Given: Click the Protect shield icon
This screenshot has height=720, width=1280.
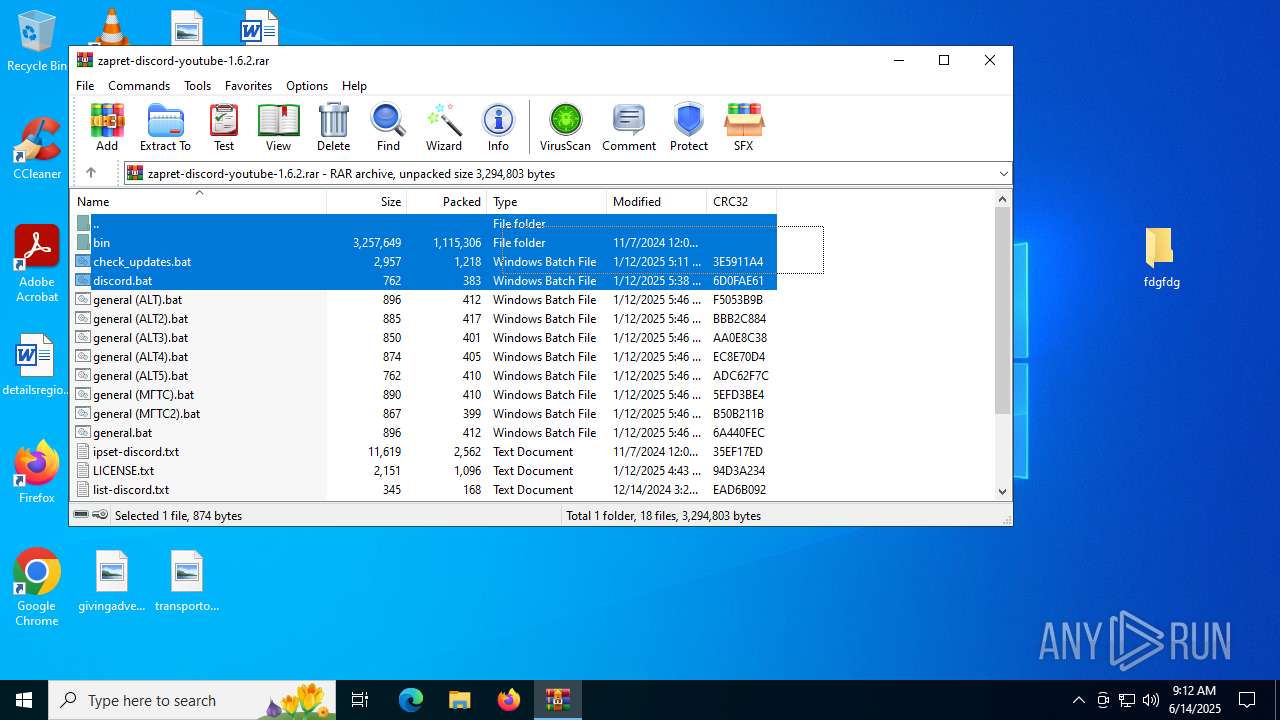Looking at the screenshot, I should (x=689, y=127).
